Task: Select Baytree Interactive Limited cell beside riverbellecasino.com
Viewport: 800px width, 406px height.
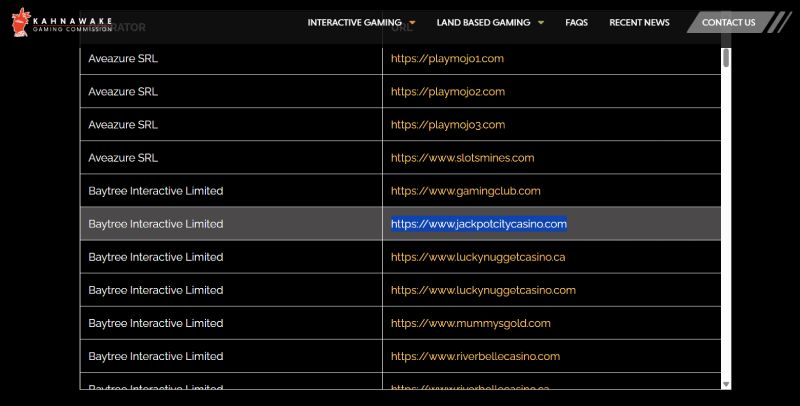Action: pyautogui.click(x=231, y=356)
